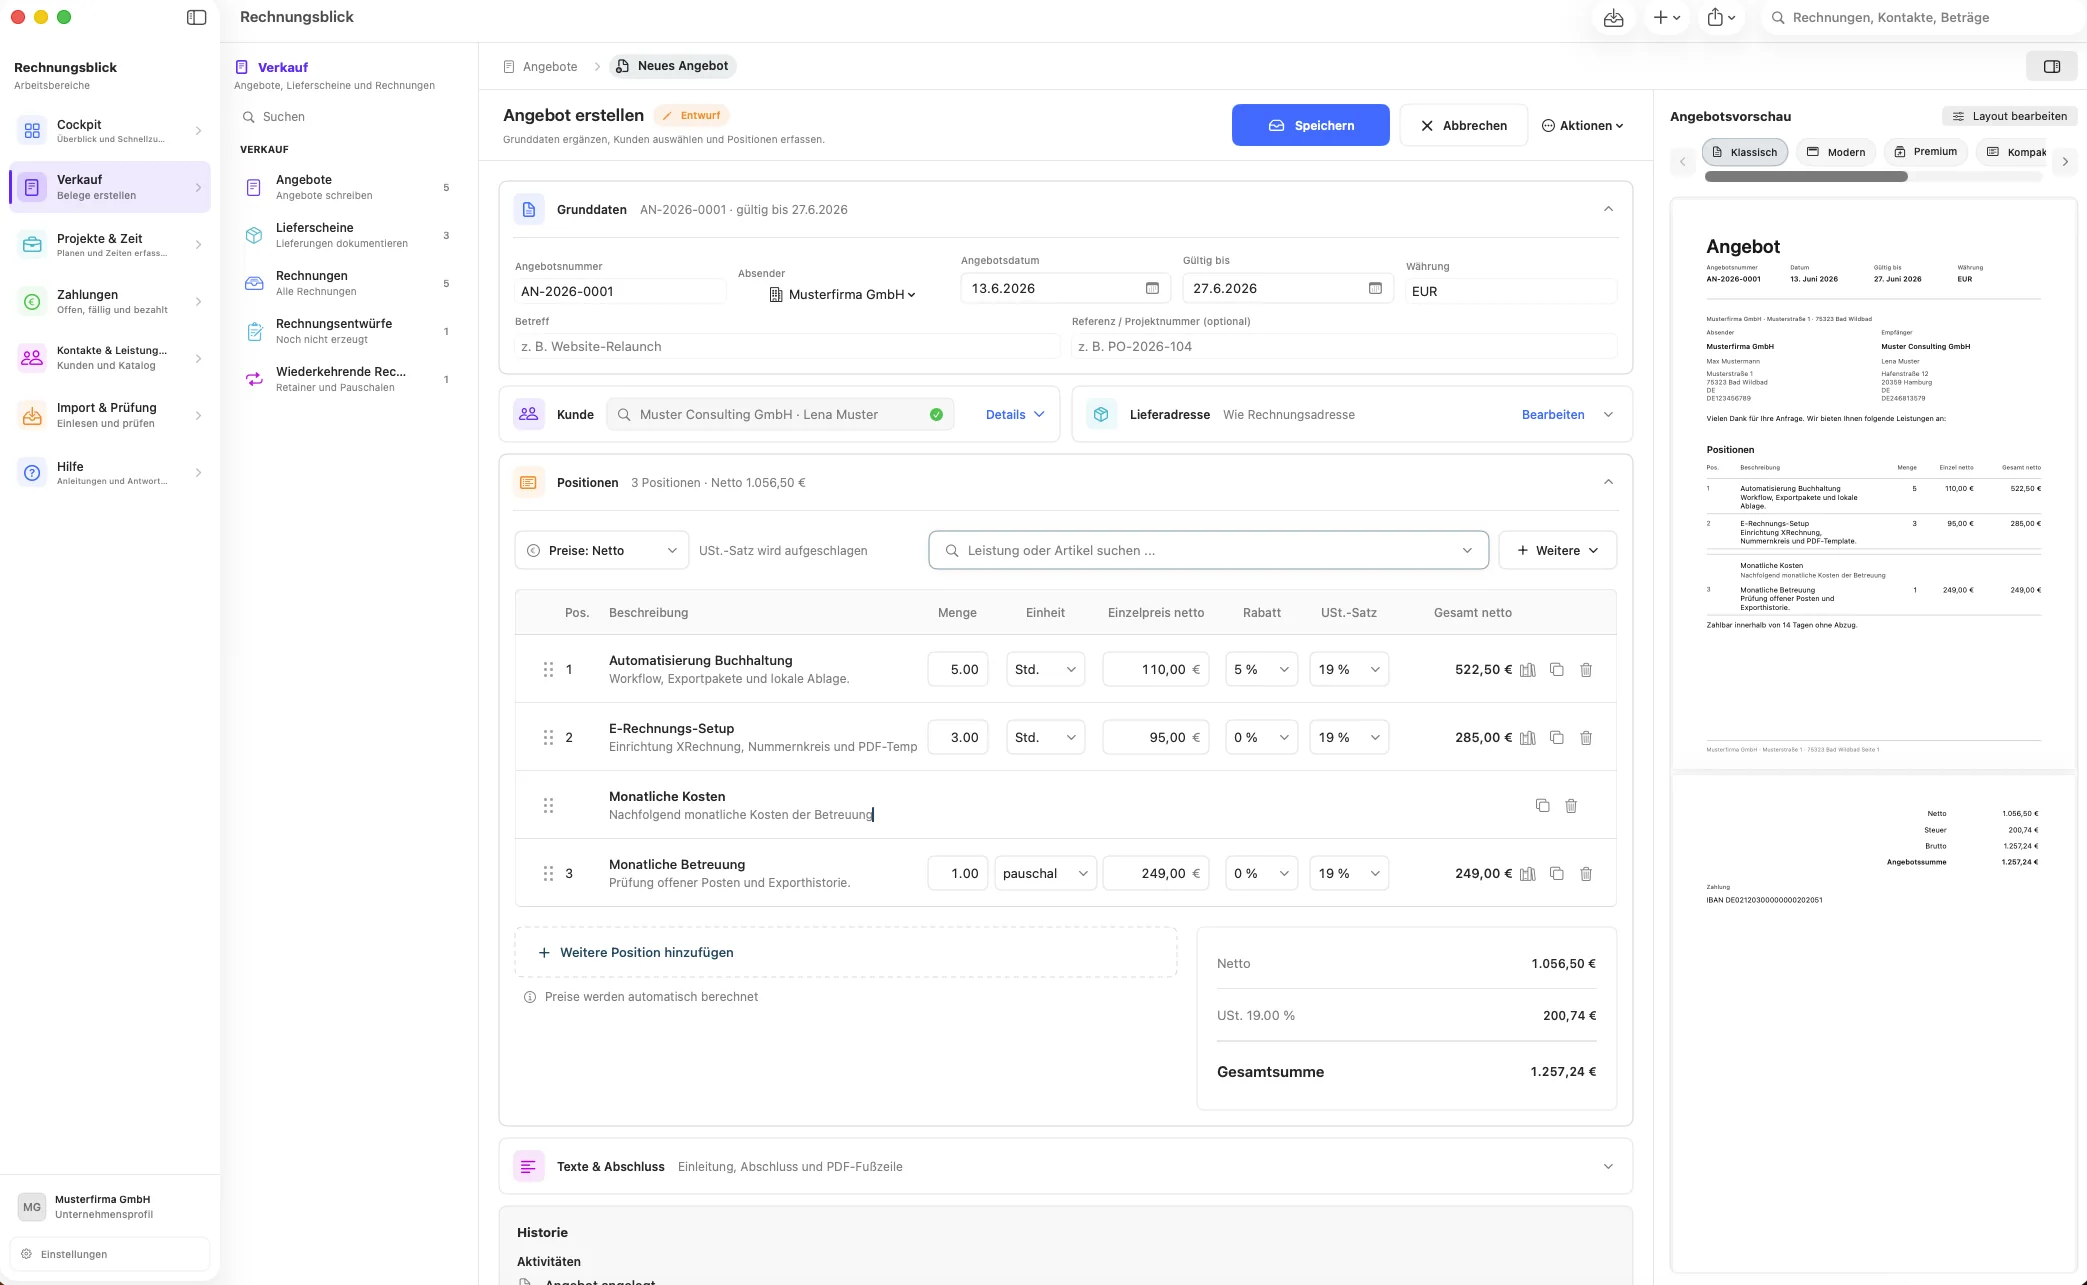Image resolution: width=2087 pixels, height=1285 pixels.
Task: Click the calendar icon in Angebotsdatum field
Action: pyautogui.click(x=1152, y=289)
